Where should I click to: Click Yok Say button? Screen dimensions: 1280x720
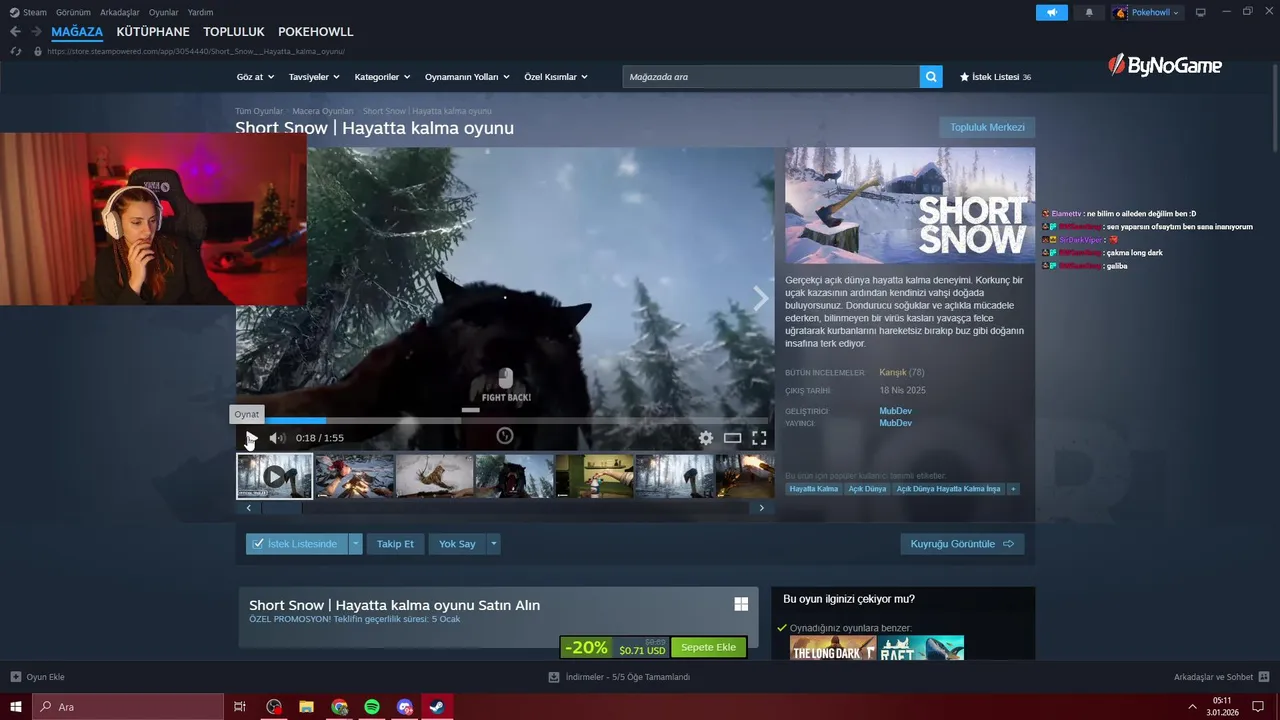pos(457,544)
